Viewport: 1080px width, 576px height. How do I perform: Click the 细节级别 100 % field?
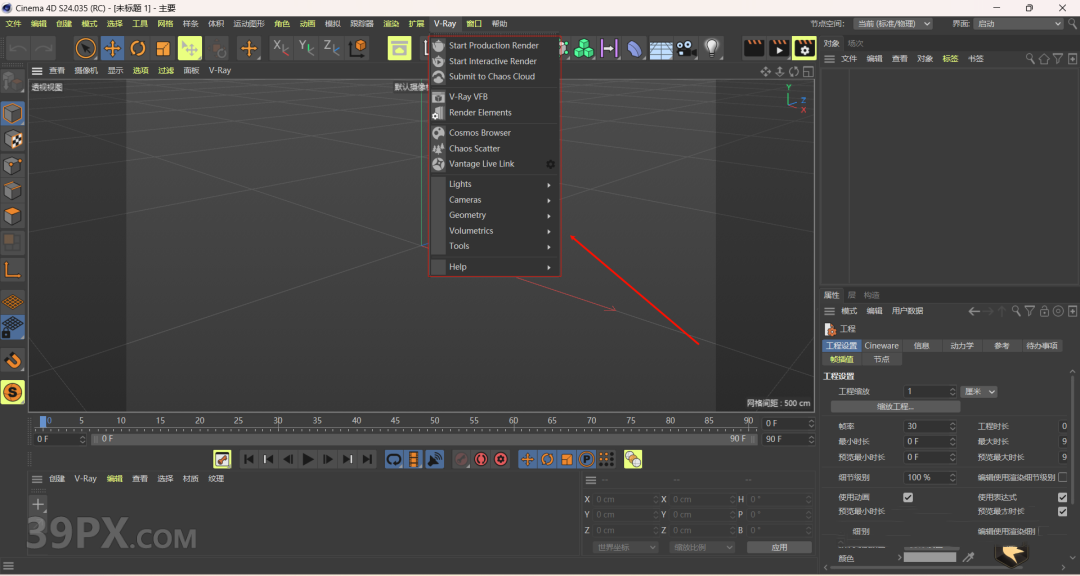coord(930,477)
